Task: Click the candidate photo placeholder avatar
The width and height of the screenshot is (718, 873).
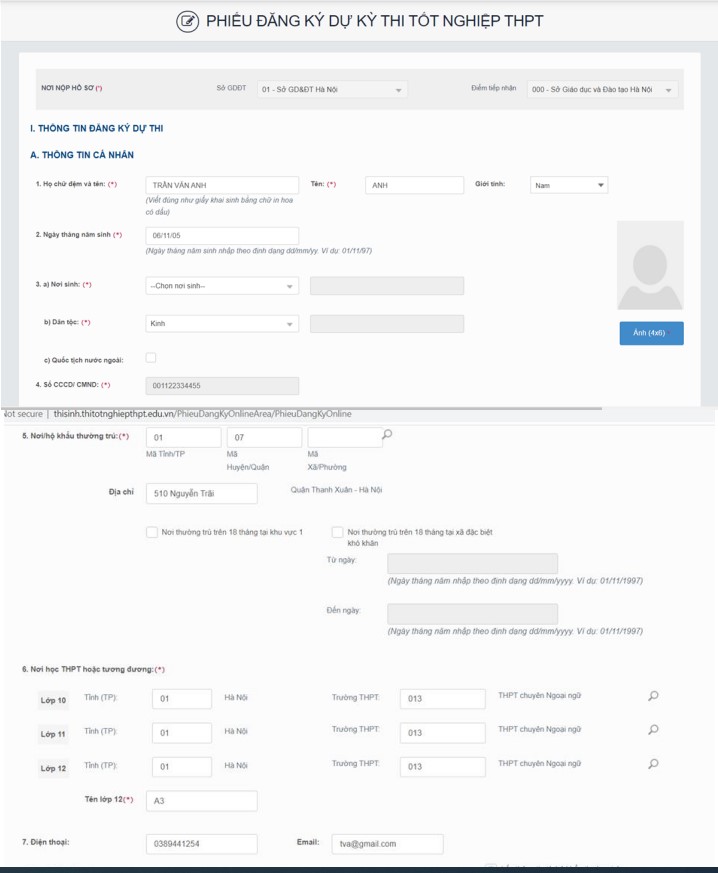Action: 650,266
